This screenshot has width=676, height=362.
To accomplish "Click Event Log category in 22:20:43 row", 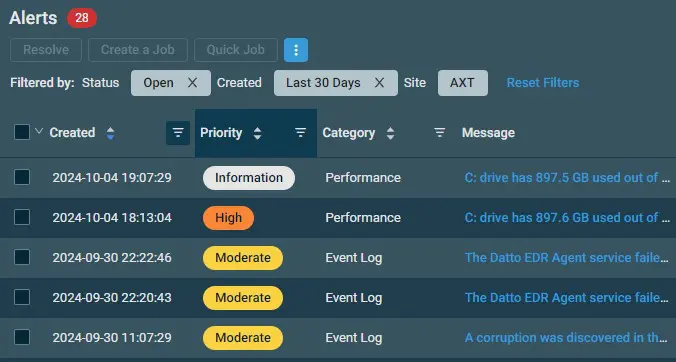I will (x=354, y=298).
